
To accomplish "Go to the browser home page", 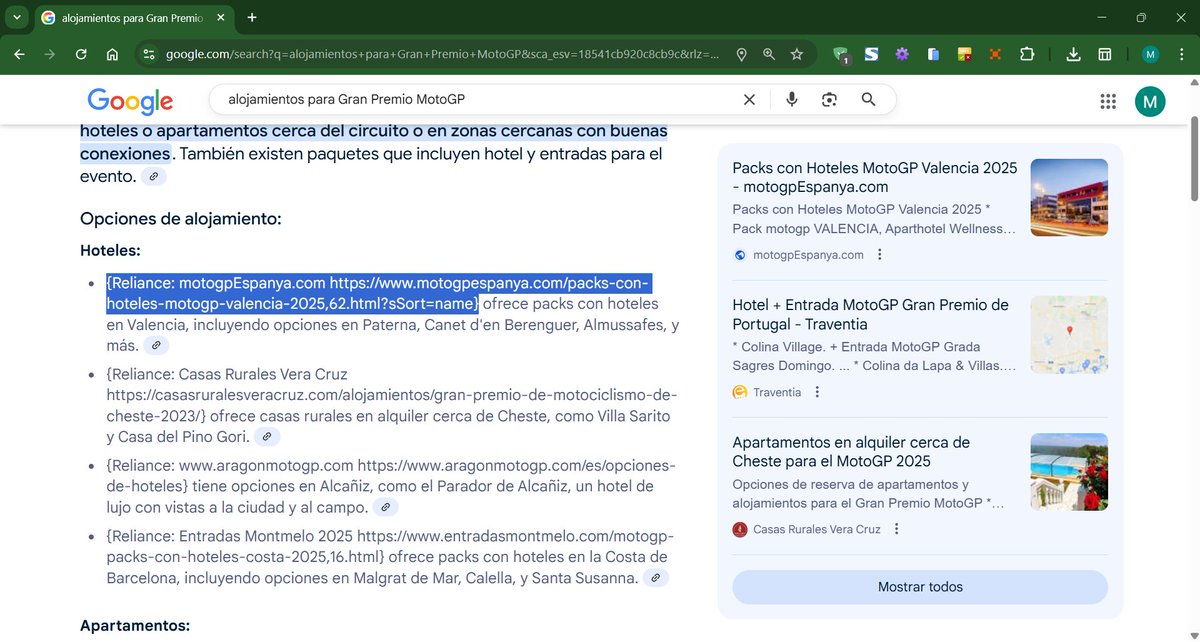I will click(112, 55).
